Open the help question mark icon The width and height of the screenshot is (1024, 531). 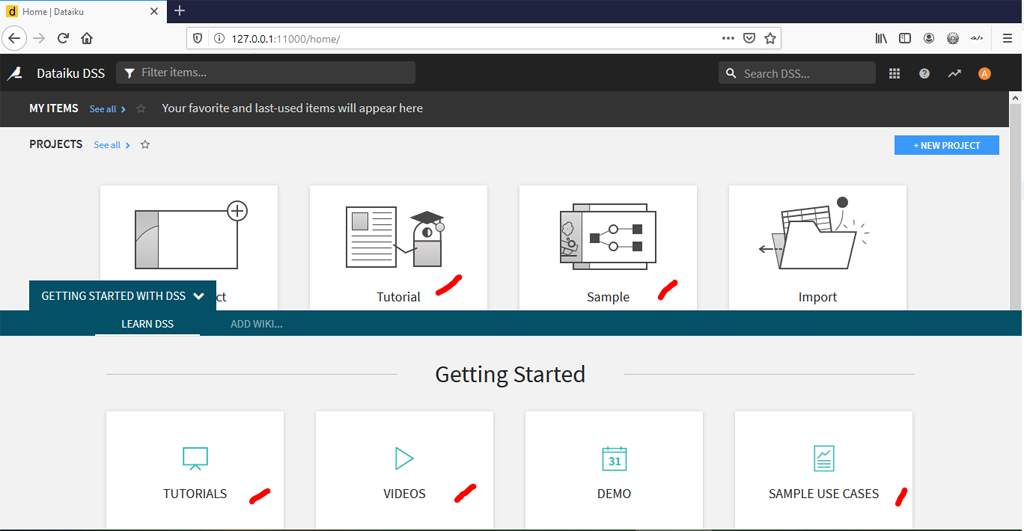pyautogui.click(x=924, y=74)
